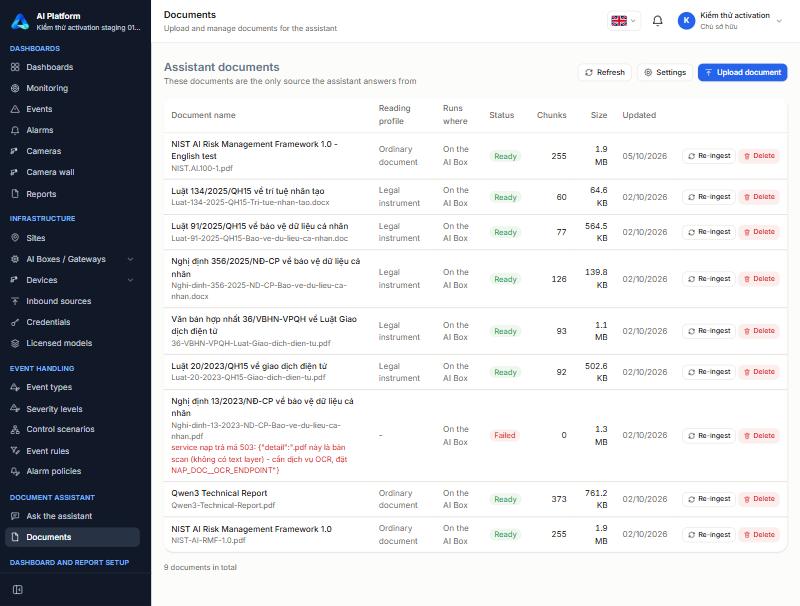Click the Size column header
Image resolution: width=800 pixels, height=606 pixels.
[599, 115]
